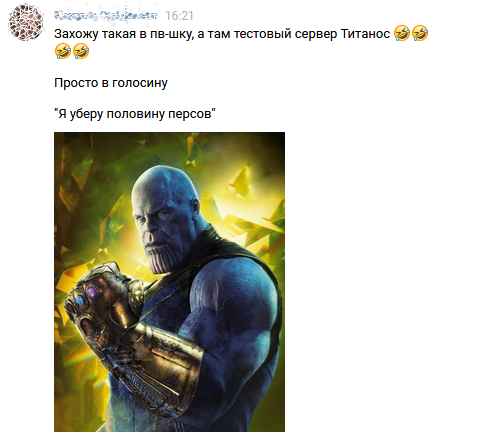The image size is (486, 440).
Task: Click the 16:21 message timestamp
Action: [179, 16]
